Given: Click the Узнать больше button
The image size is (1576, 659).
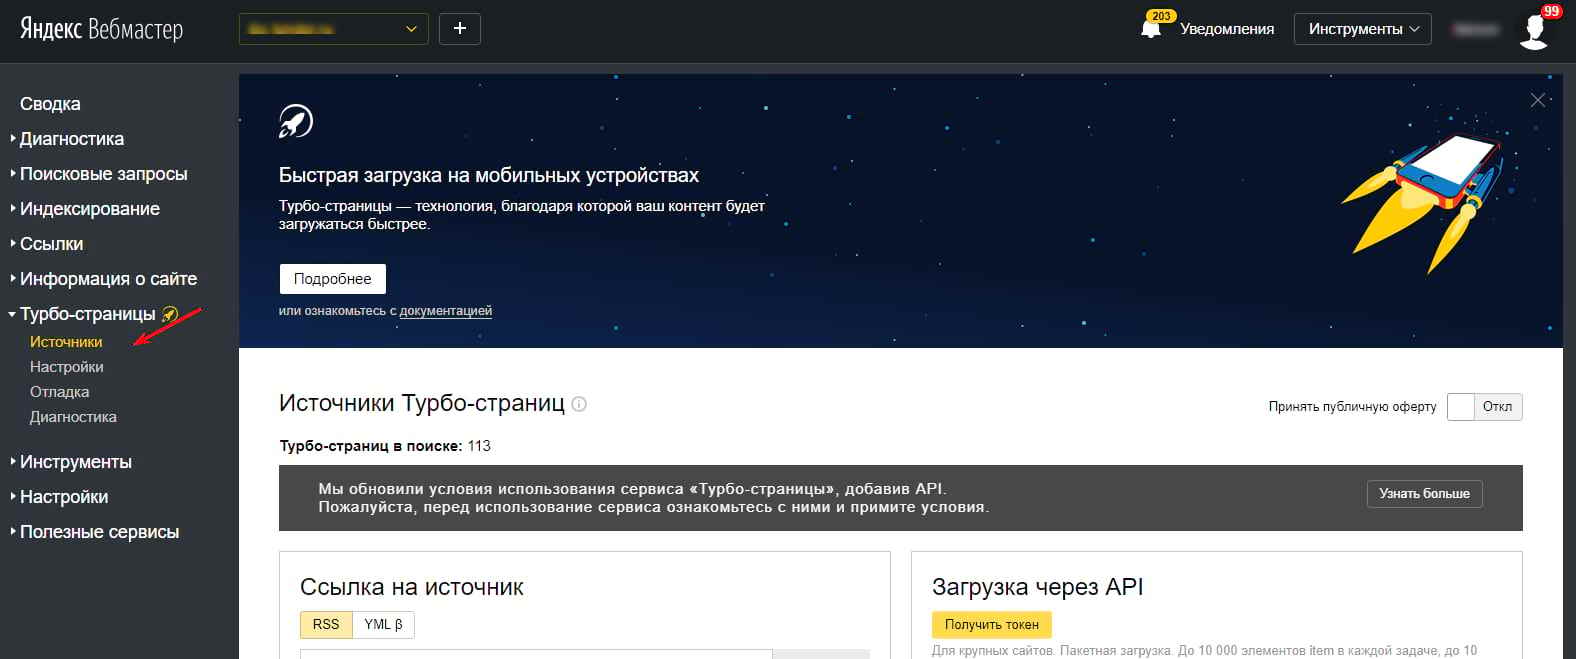Looking at the screenshot, I should pos(1424,494).
